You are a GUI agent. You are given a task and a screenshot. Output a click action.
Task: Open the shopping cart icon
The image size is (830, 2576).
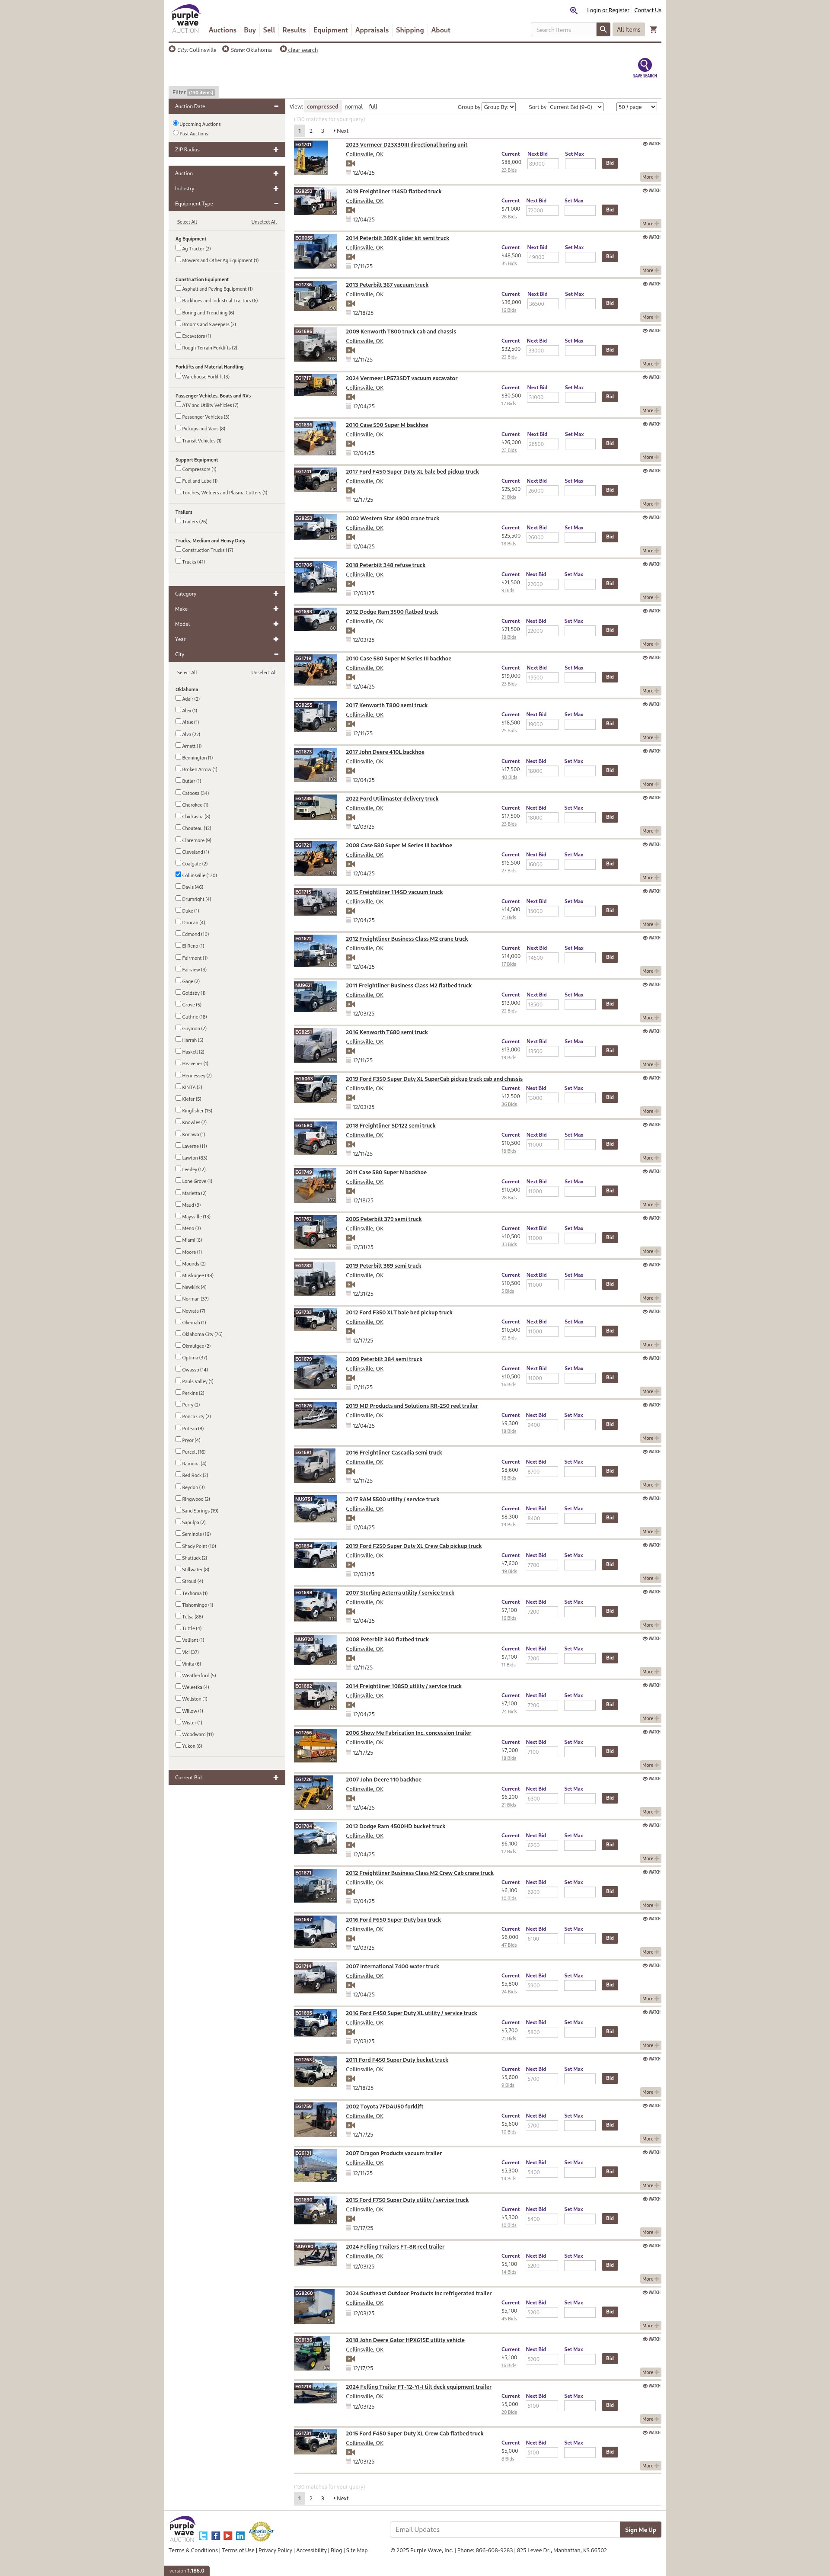click(x=654, y=30)
